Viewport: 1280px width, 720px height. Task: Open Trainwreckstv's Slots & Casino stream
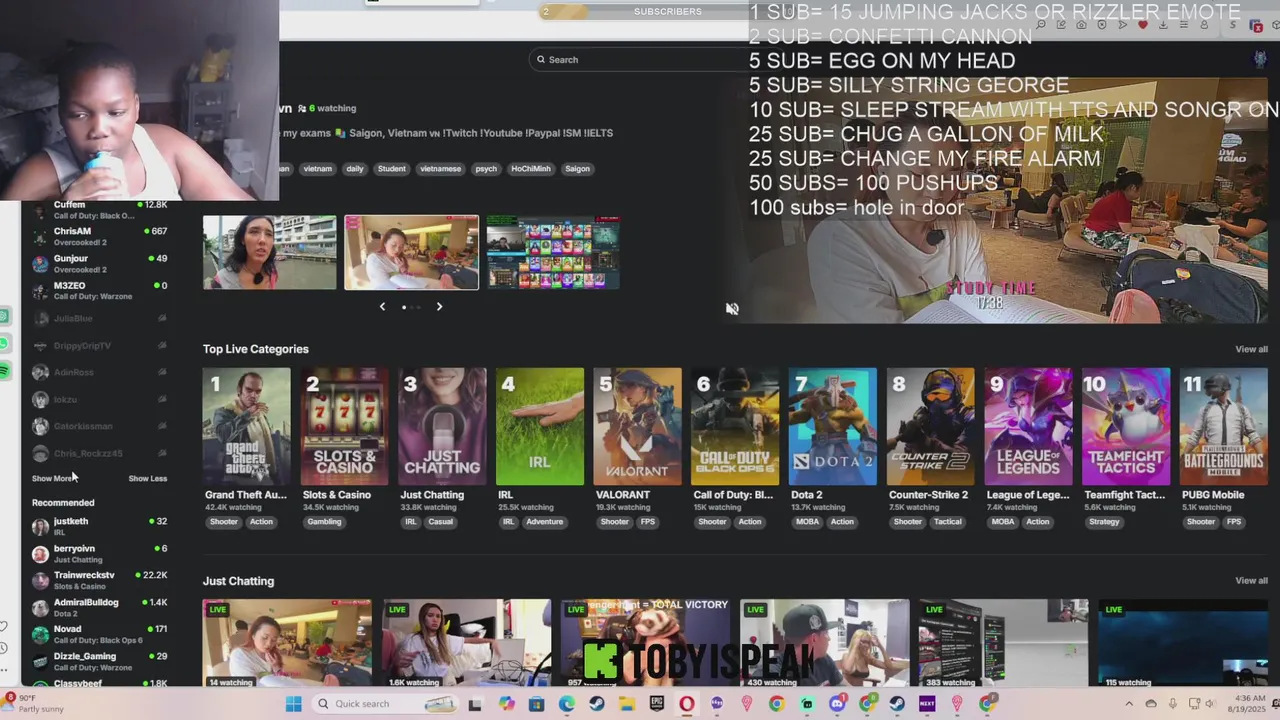coord(100,580)
